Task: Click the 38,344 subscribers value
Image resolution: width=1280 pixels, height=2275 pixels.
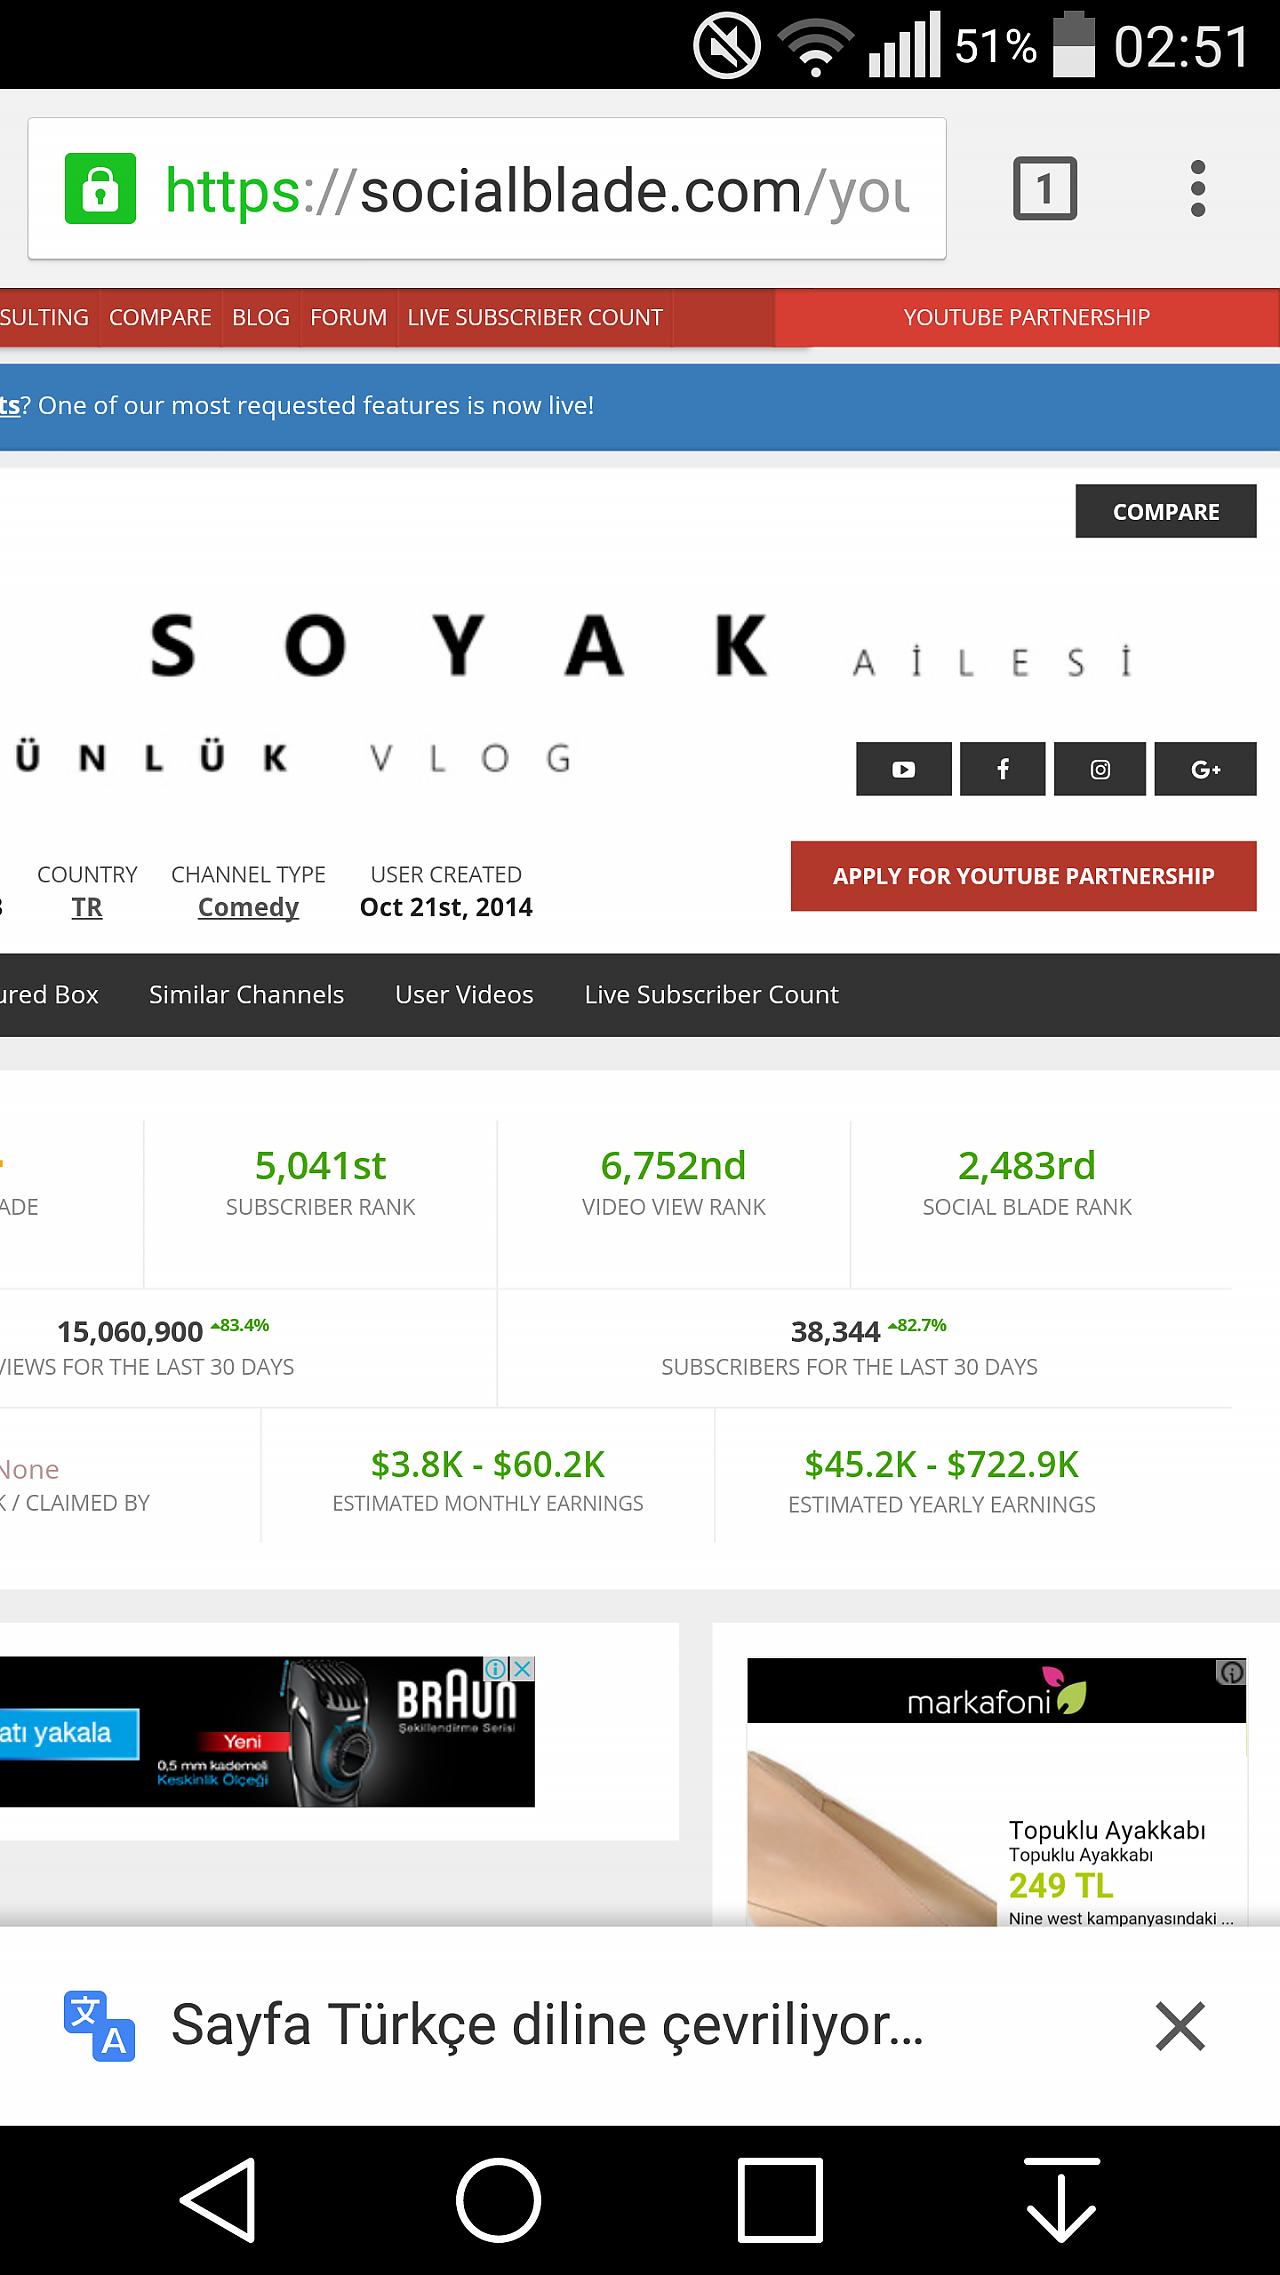Action: 835,1332
